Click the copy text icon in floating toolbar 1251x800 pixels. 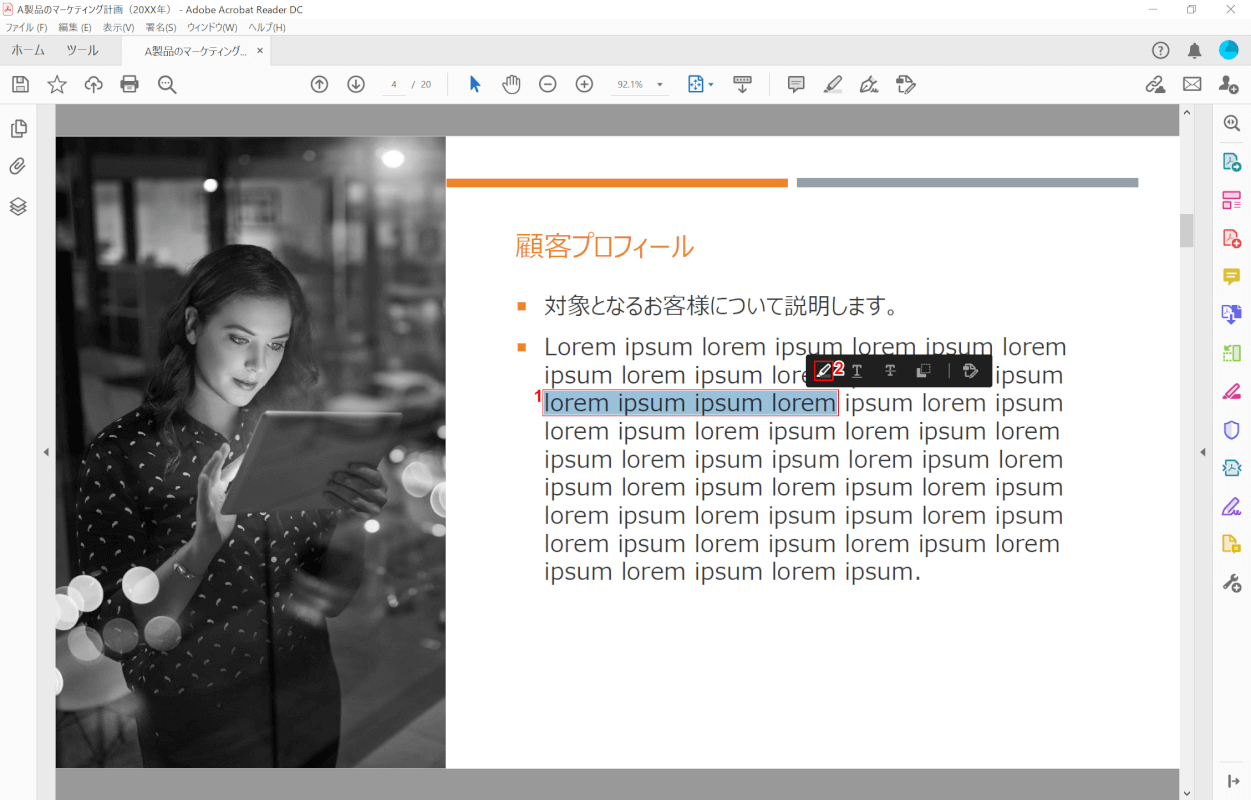[923, 371]
